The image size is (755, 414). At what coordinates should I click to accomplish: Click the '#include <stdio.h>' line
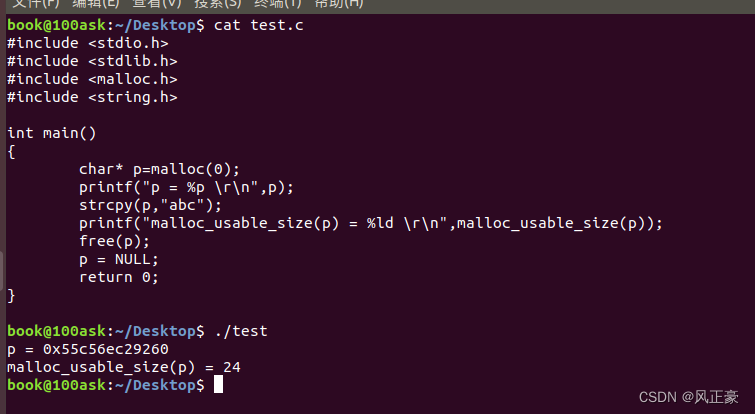click(88, 43)
